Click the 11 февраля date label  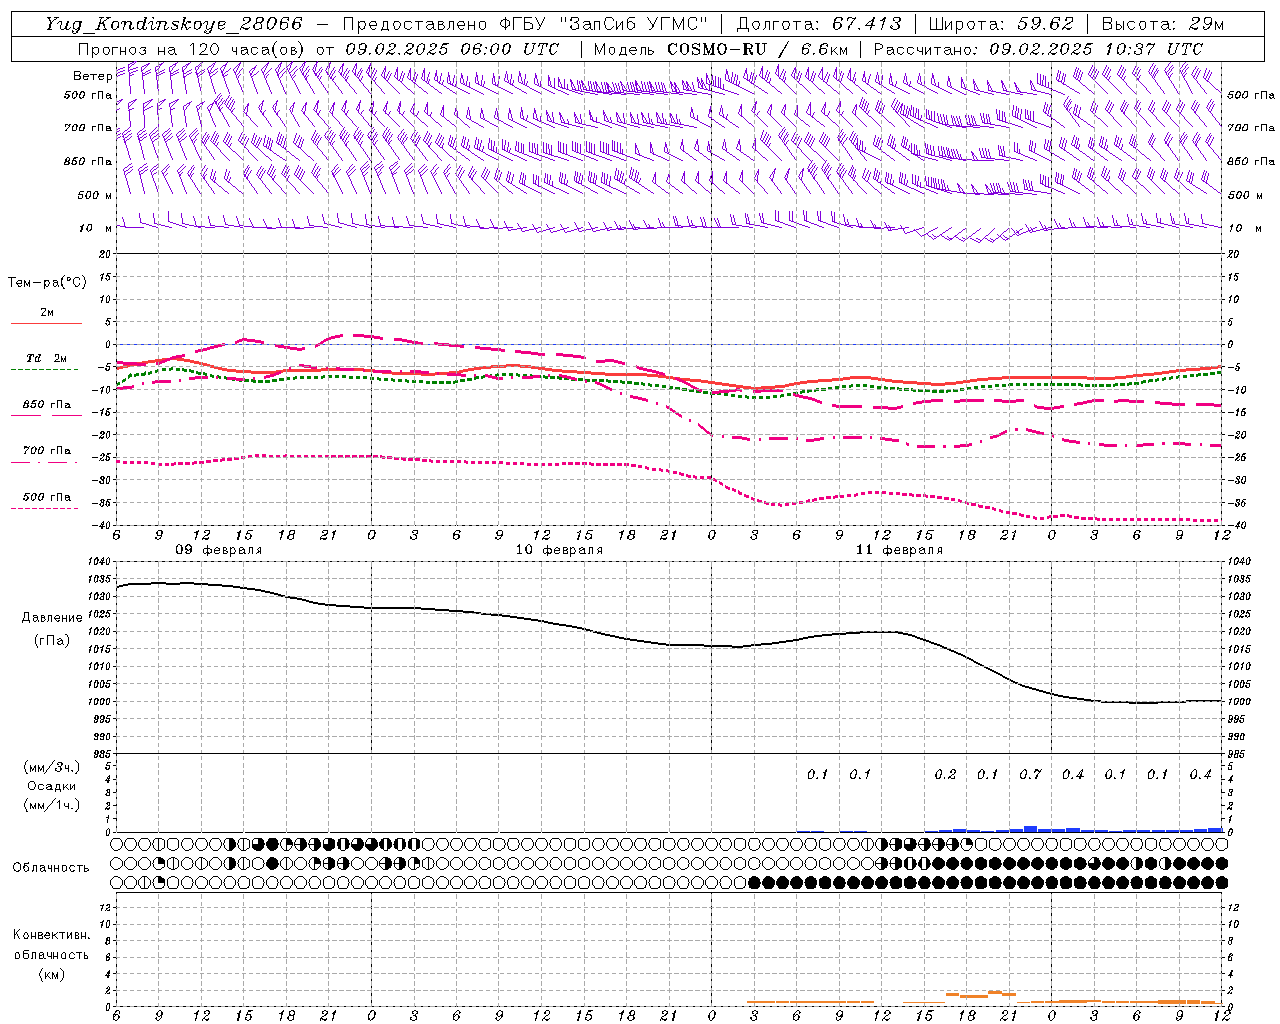[x=899, y=550]
